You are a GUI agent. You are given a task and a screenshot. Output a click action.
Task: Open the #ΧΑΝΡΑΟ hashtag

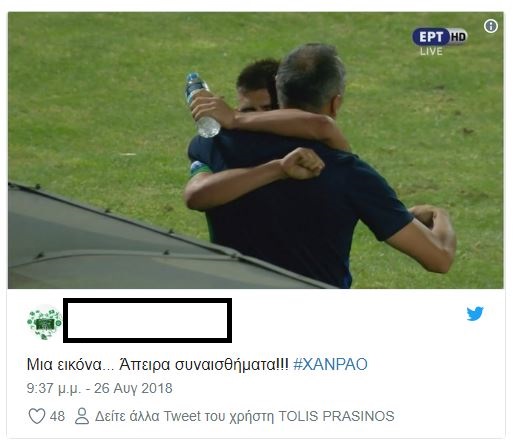point(330,364)
